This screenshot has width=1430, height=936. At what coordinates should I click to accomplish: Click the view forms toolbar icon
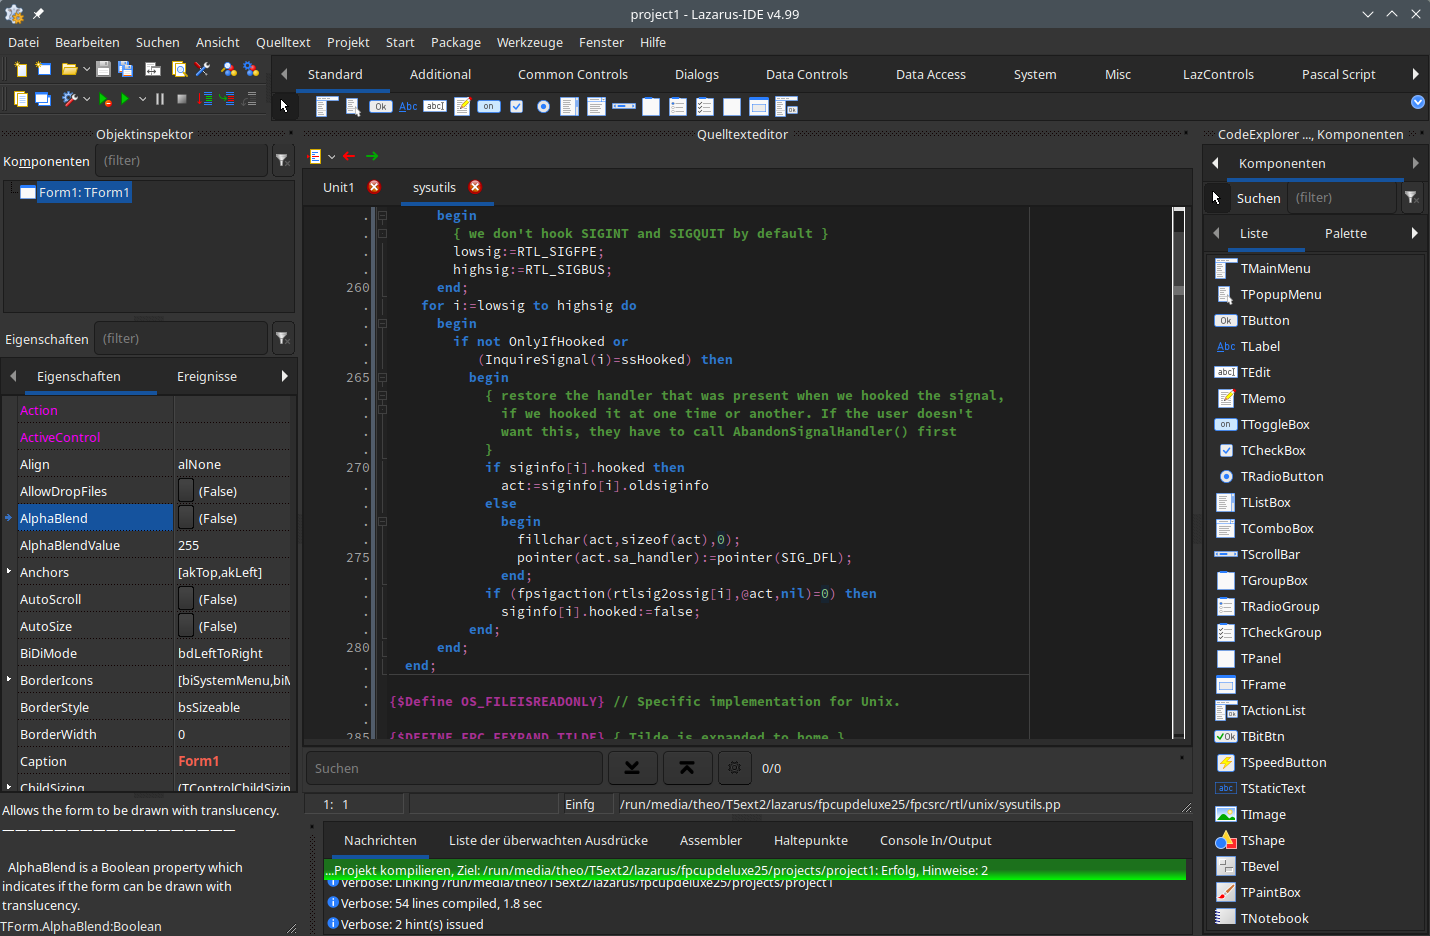point(43,99)
